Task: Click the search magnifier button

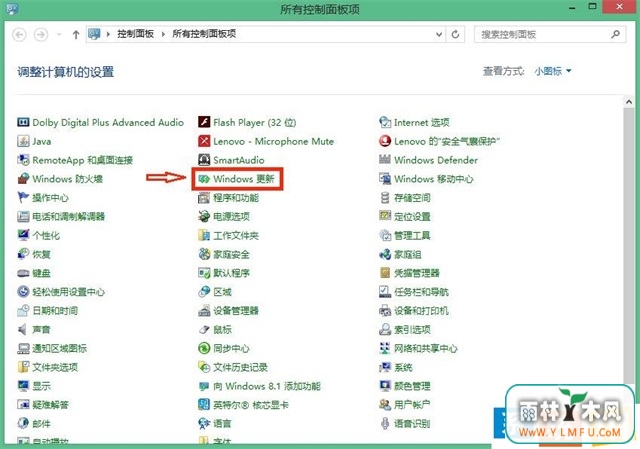Action: pos(616,34)
